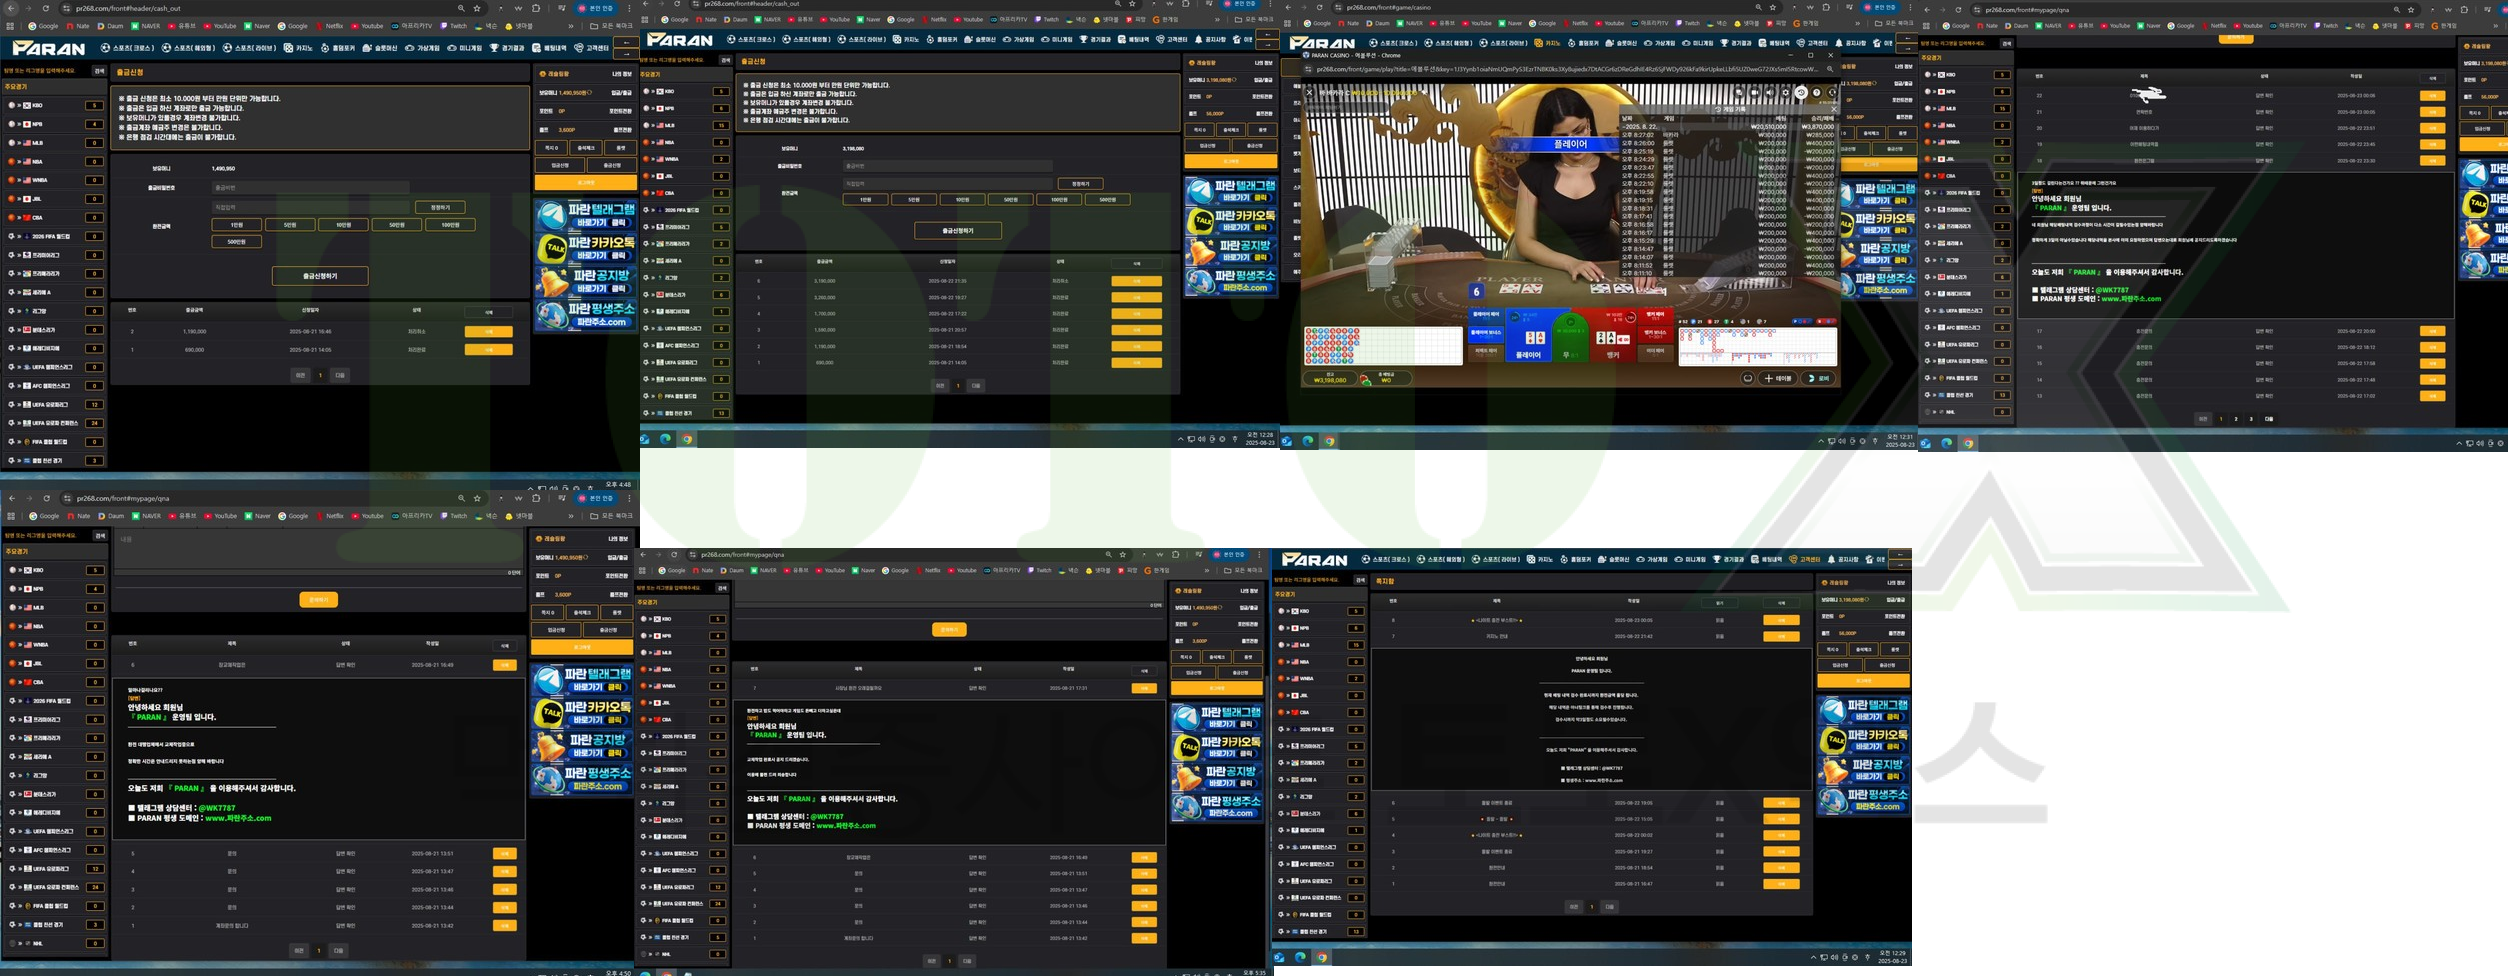Open Edge in taskbar showing 12:31 clock
This screenshot has width=2508, height=976.
tap(1308, 441)
